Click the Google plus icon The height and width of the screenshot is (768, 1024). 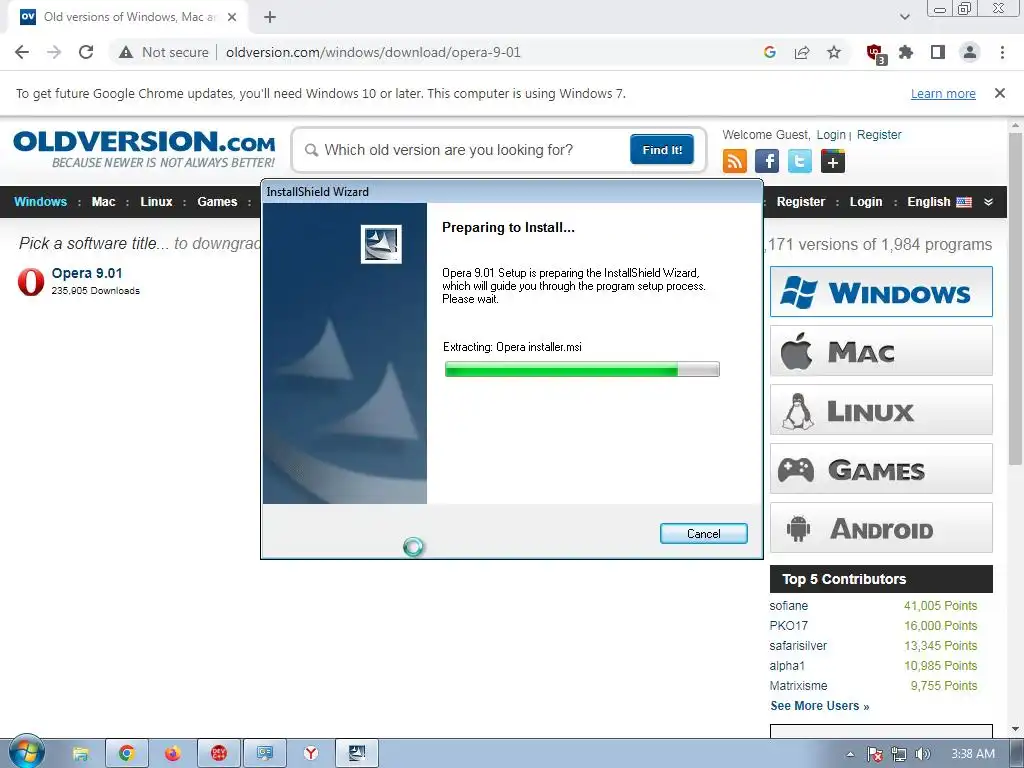(x=833, y=161)
